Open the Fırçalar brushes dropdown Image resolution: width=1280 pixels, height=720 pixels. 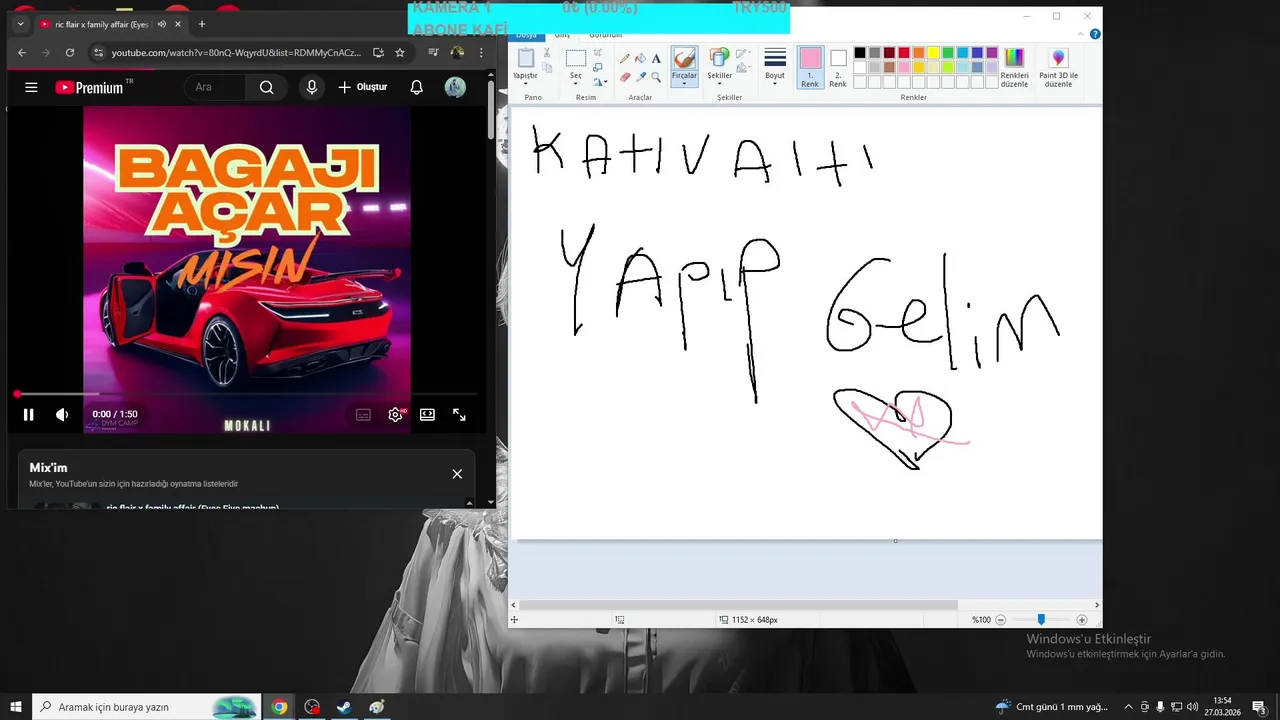pos(684,82)
